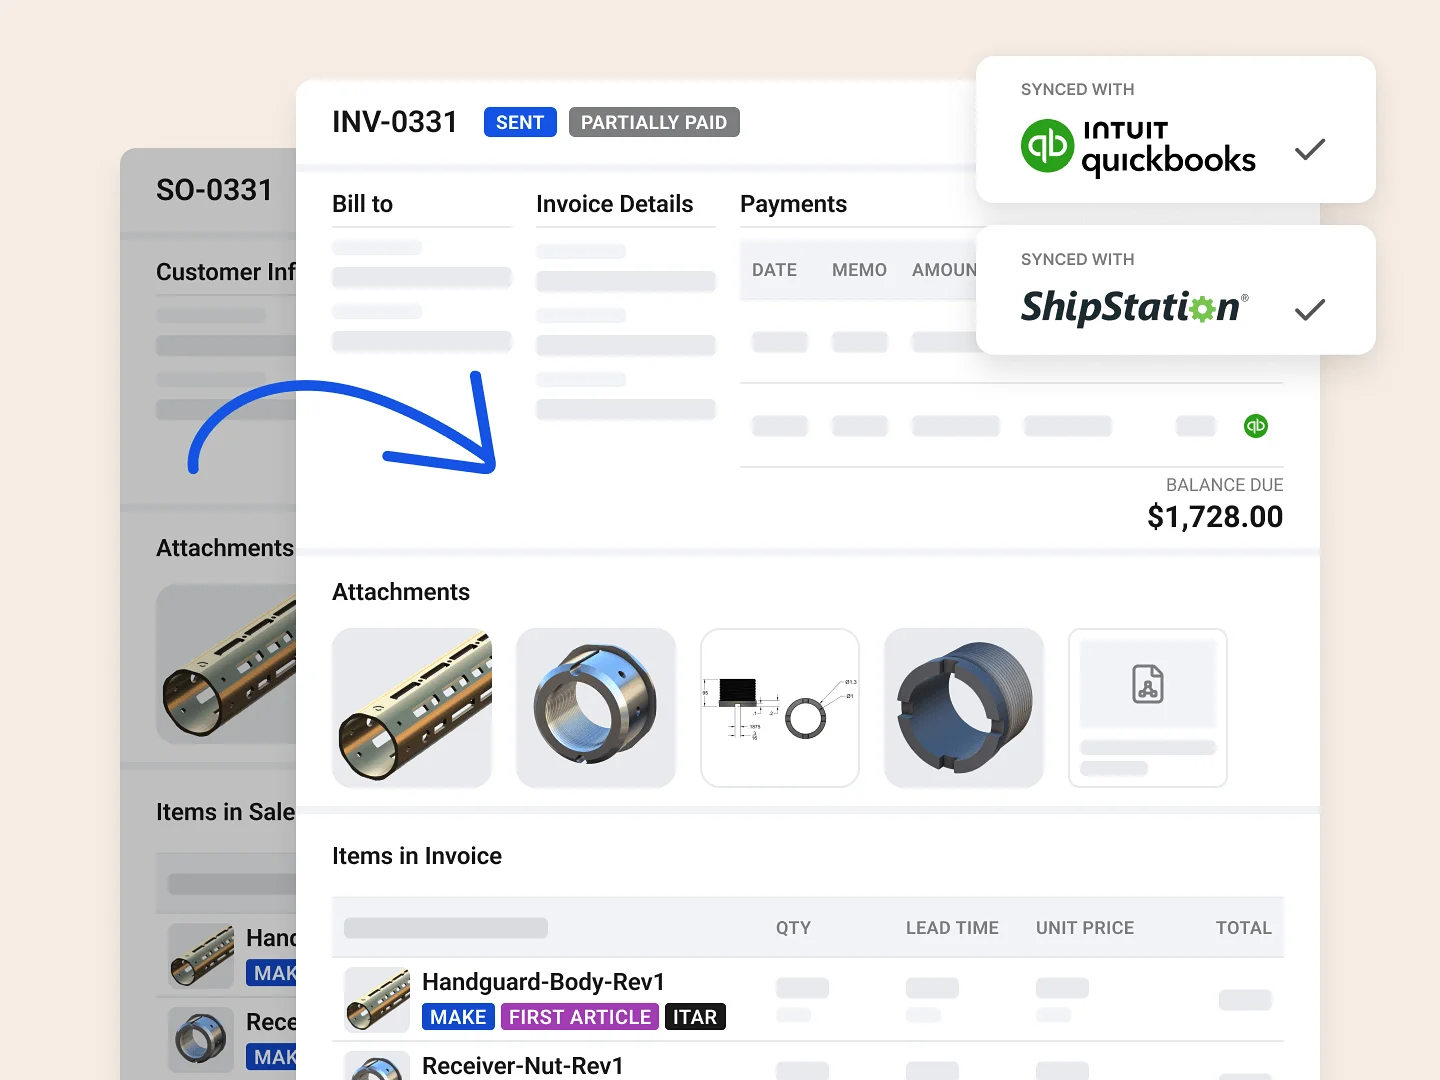Sort by the QTY column header
This screenshot has height=1080, width=1440.
pos(794,928)
